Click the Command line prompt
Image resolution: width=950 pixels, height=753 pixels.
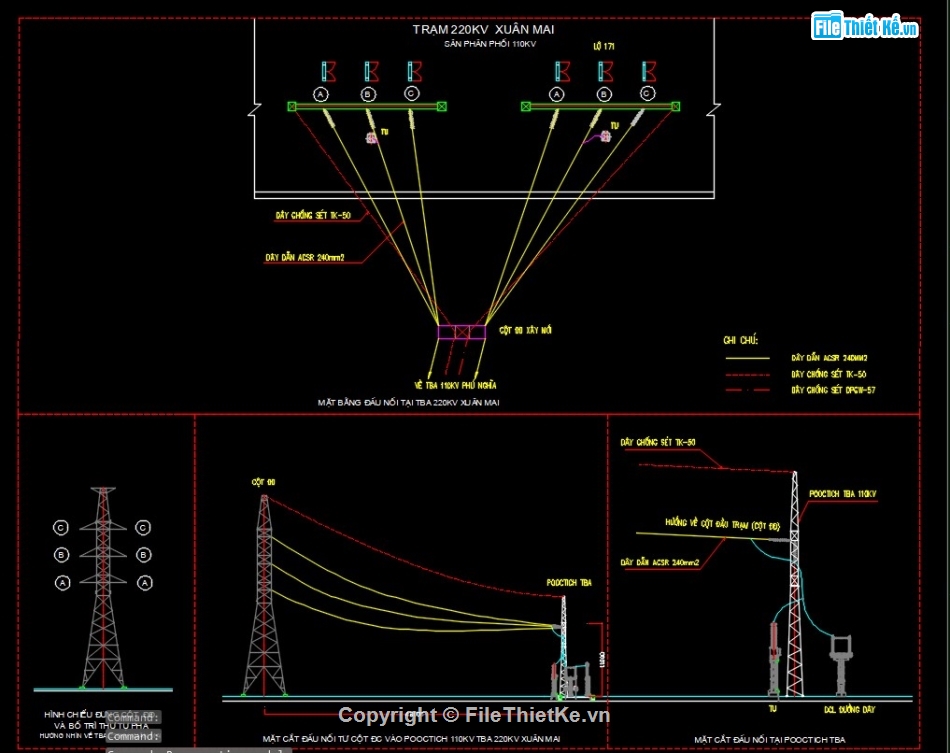point(132,736)
